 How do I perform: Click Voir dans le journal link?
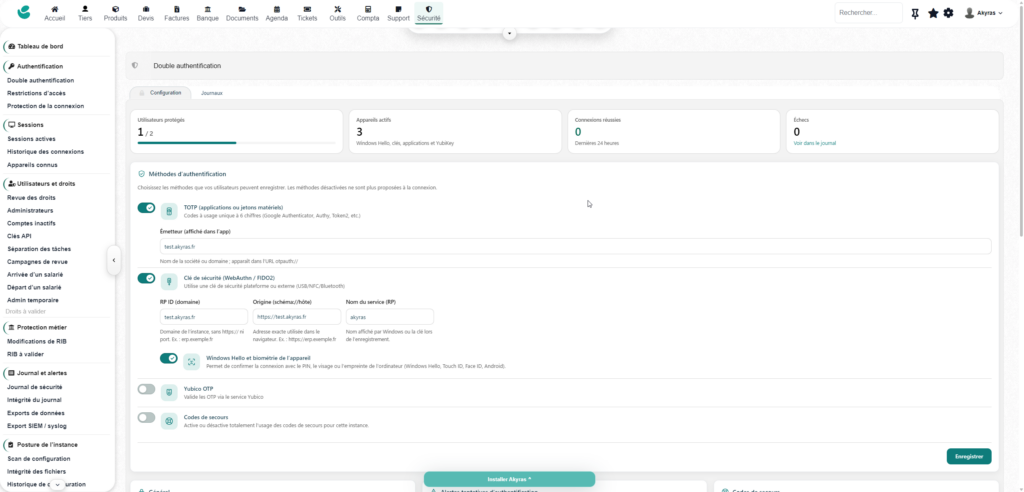[814, 143]
